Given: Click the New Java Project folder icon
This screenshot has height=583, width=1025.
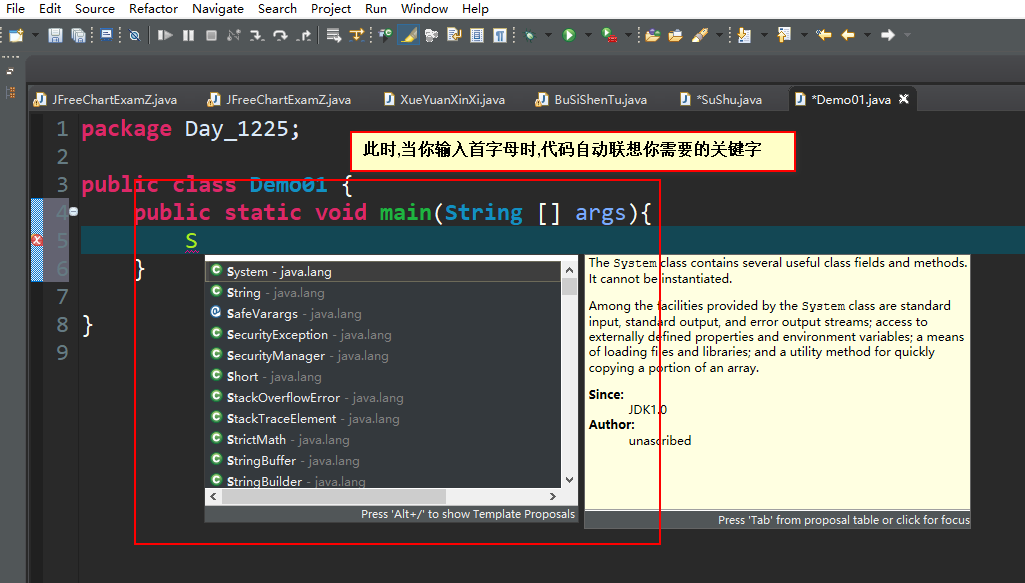Looking at the screenshot, I should 652,35.
